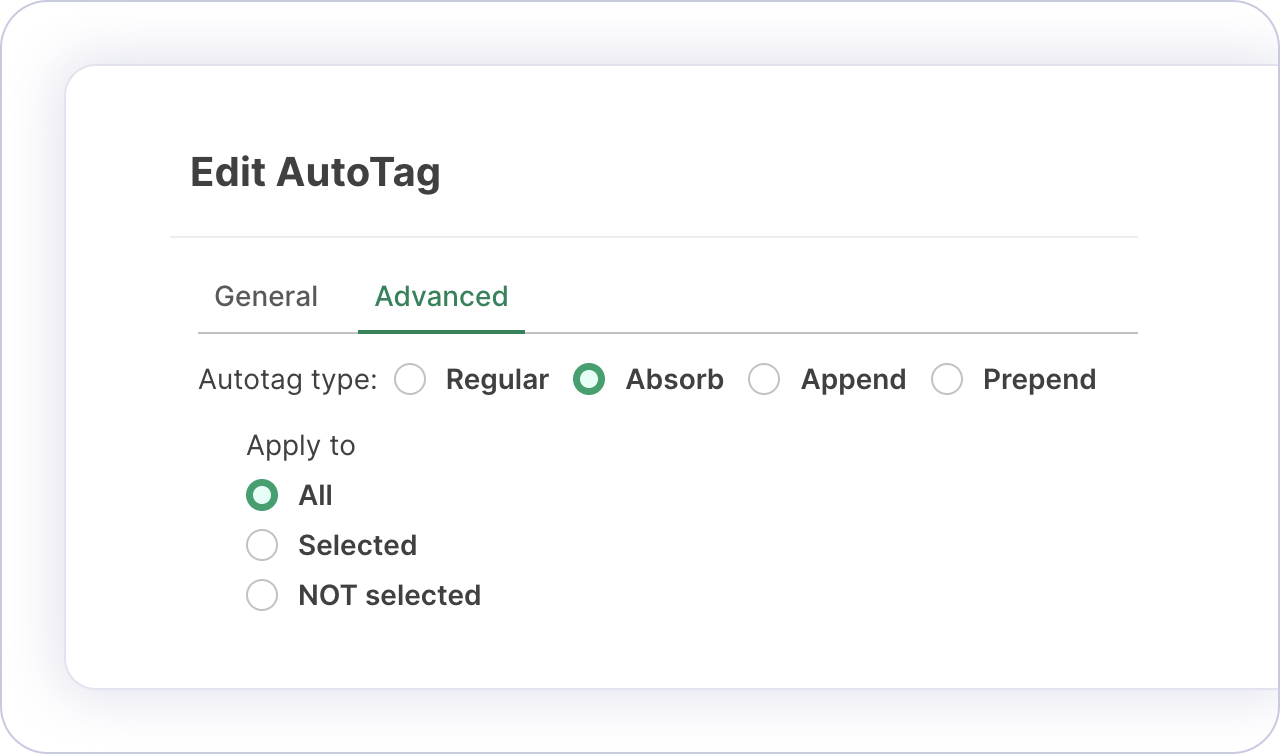The height and width of the screenshot is (754, 1280).
Task: Click the bold All label text
Action: [x=315, y=495]
